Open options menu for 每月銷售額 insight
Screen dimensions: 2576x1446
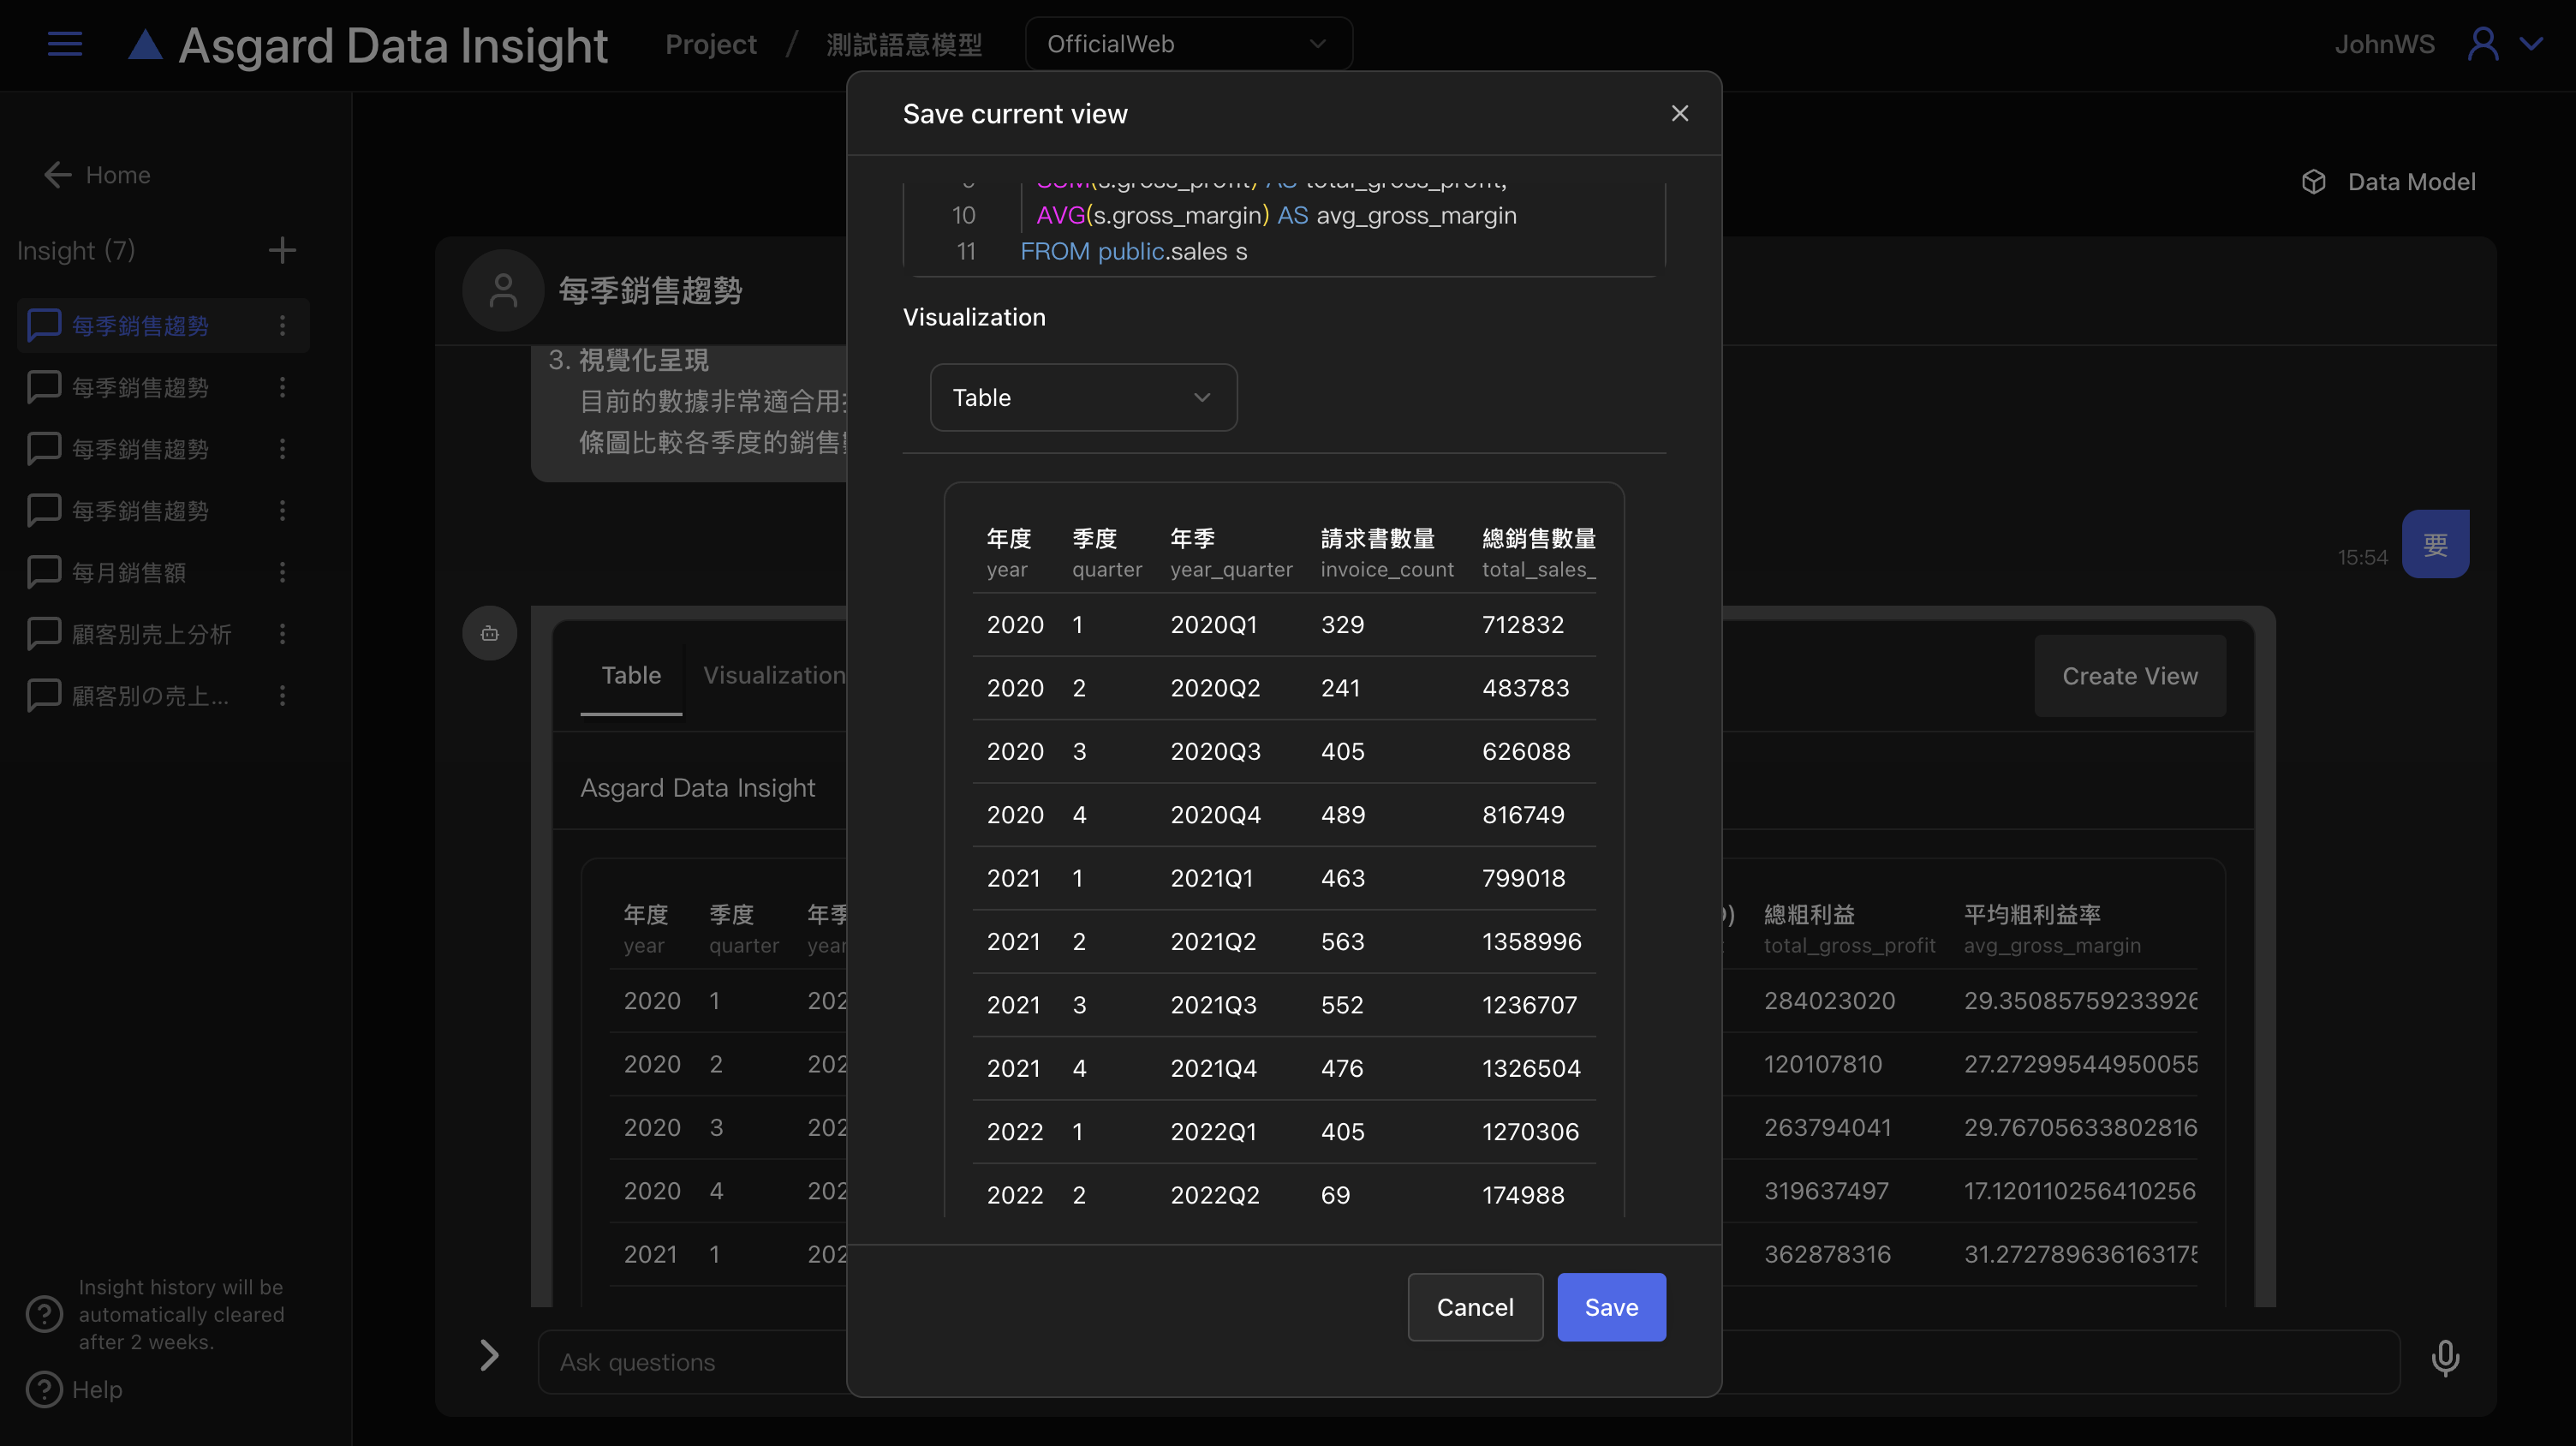[283, 572]
